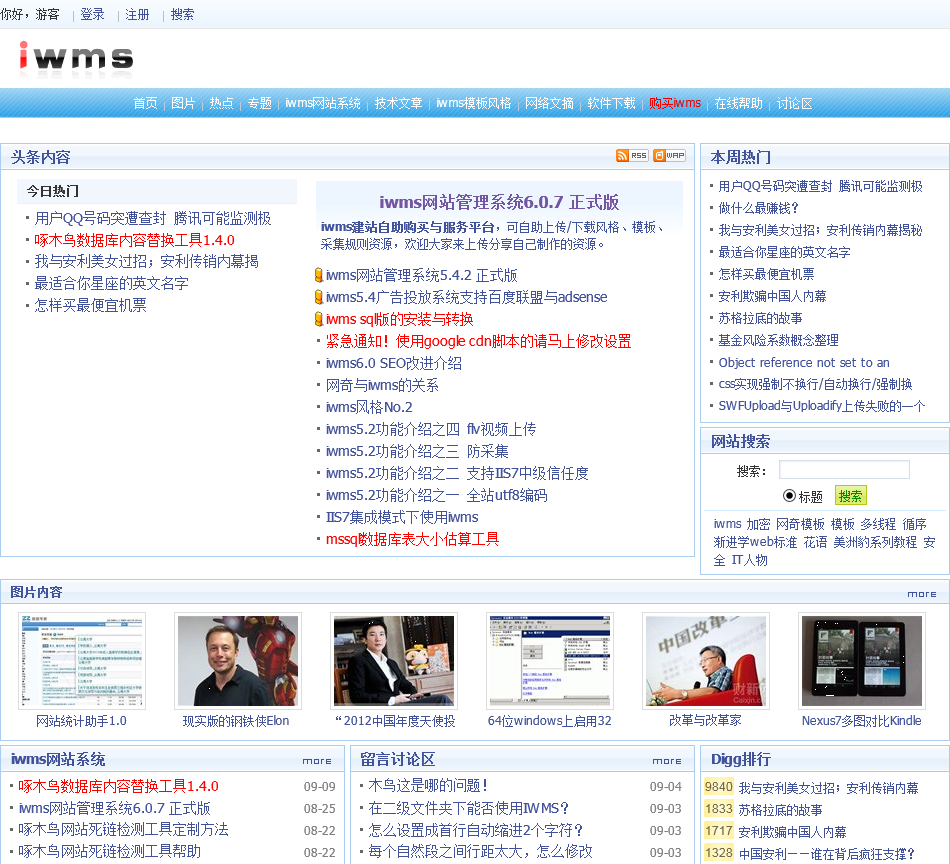Click the 登录 link at top

click(x=92, y=15)
